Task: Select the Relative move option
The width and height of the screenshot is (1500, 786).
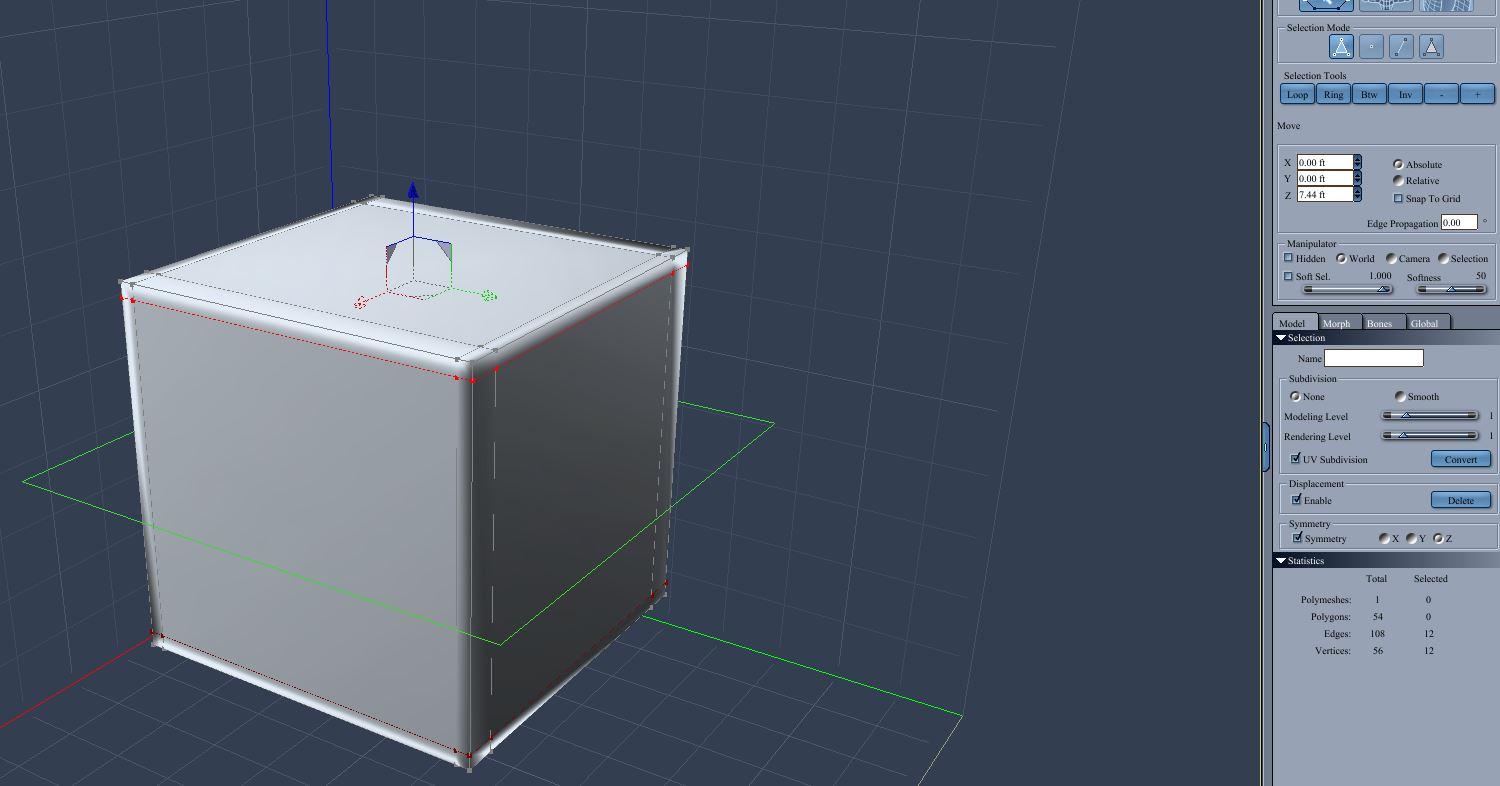Action: pos(1398,180)
